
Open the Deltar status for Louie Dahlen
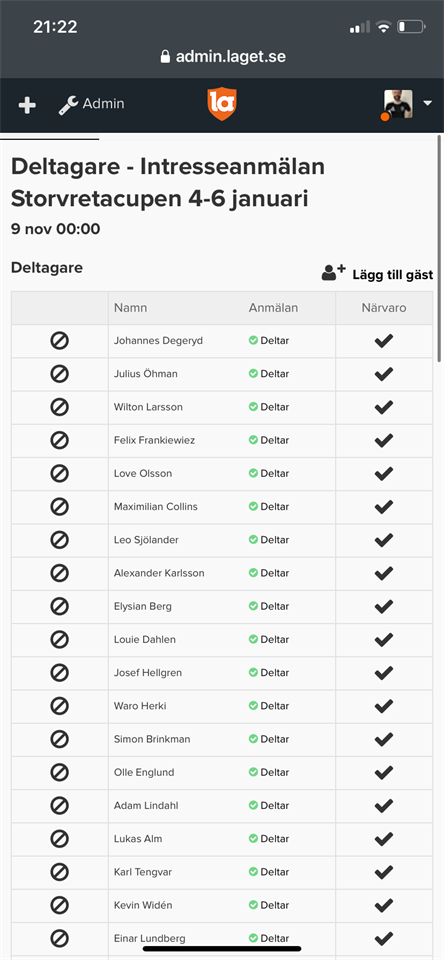point(268,639)
